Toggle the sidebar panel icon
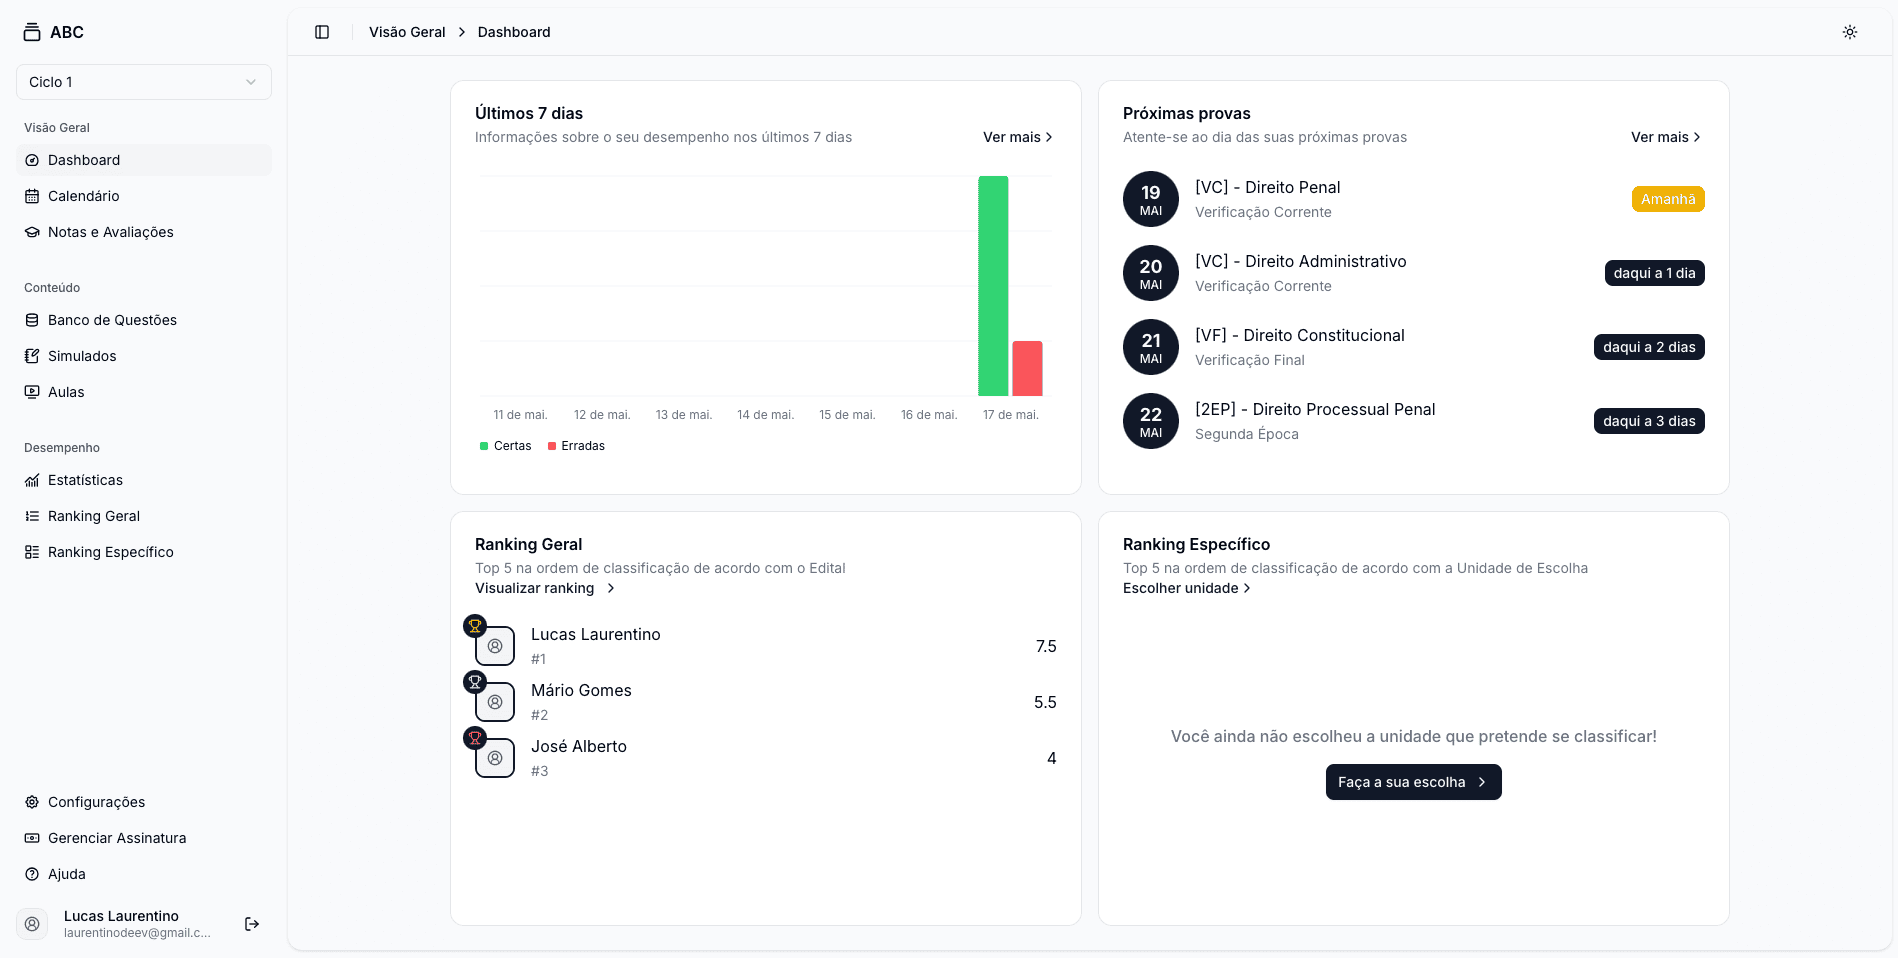The image size is (1898, 958). point(322,32)
